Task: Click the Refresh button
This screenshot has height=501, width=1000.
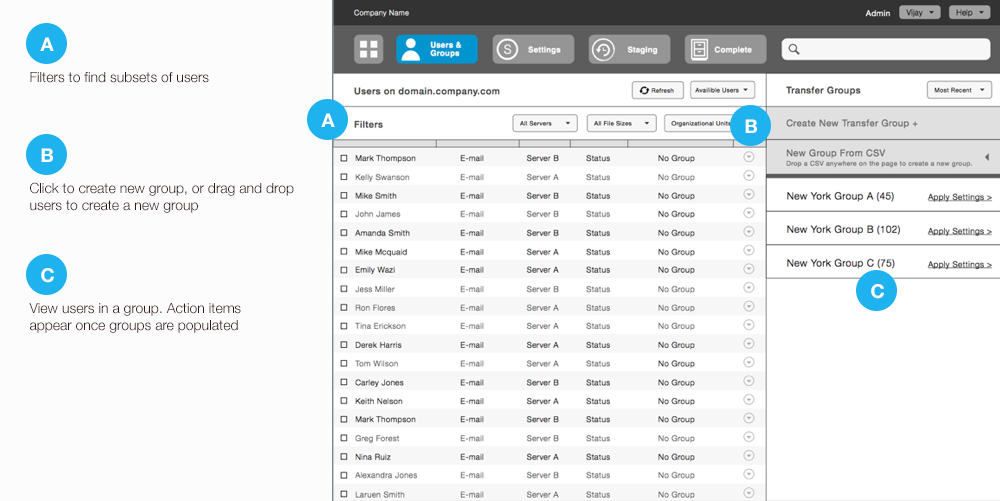Action: click(x=658, y=91)
